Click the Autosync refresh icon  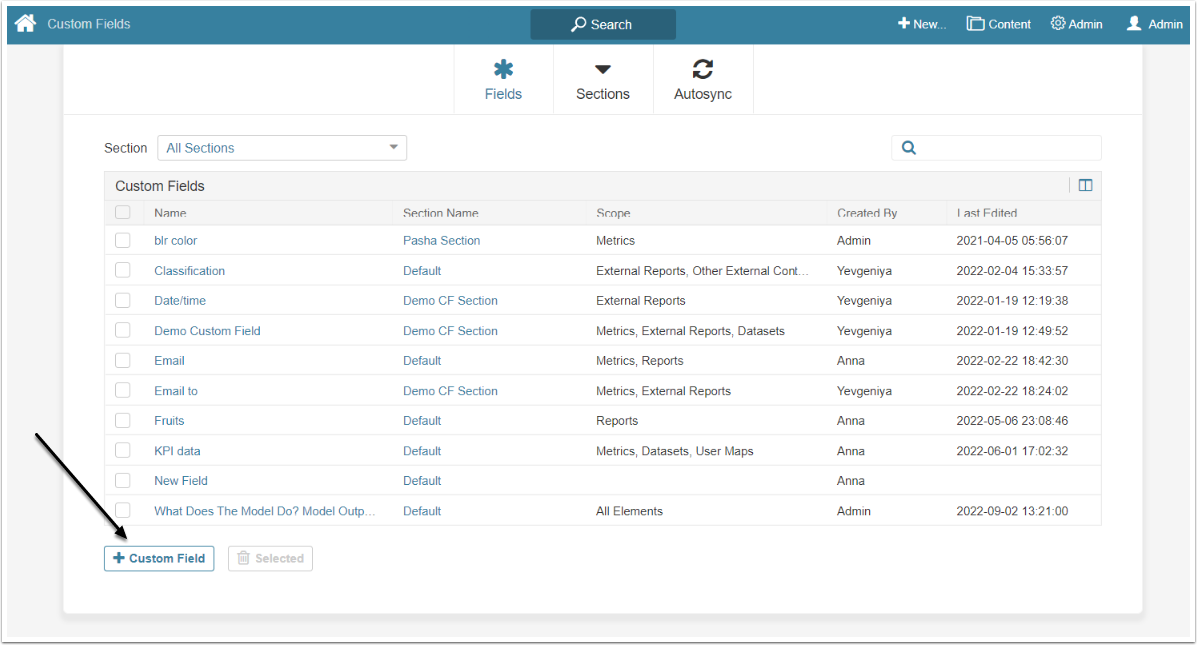pos(702,70)
